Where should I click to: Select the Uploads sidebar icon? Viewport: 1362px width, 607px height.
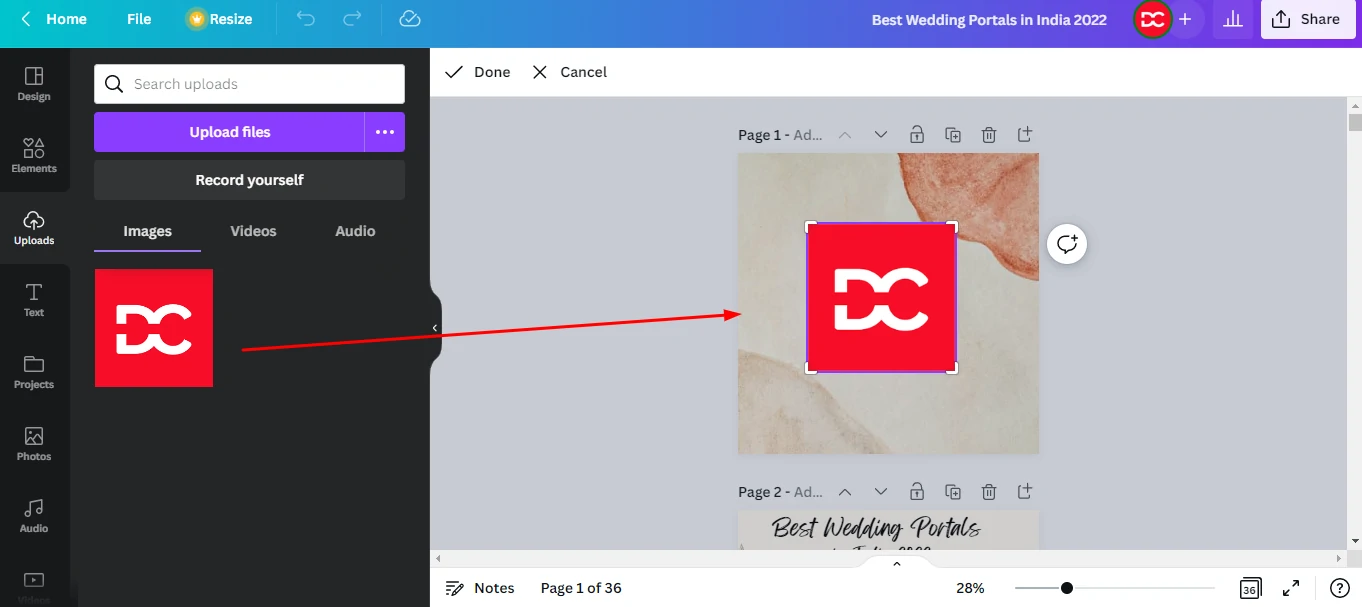pyautogui.click(x=34, y=228)
